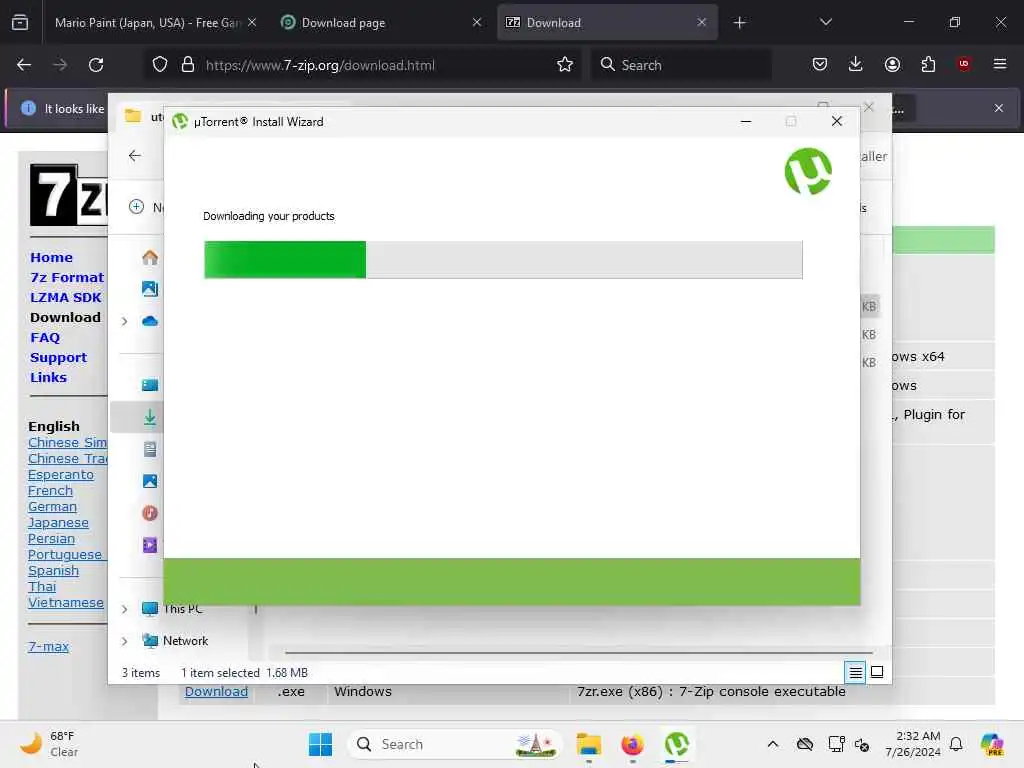The height and width of the screenshot is (768, 1024).
Task: Expand Network in Explorer tree
Action: [124, 641]
